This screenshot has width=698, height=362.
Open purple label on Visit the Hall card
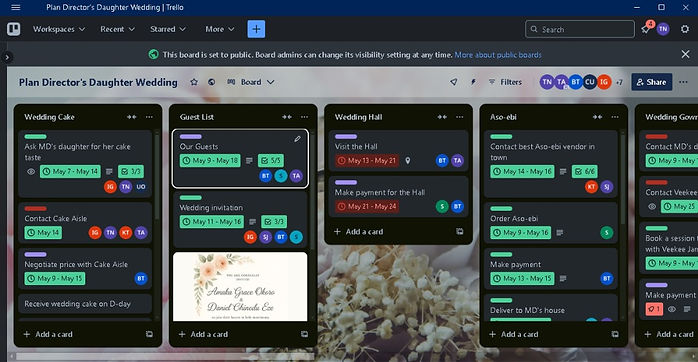[346, 137]
